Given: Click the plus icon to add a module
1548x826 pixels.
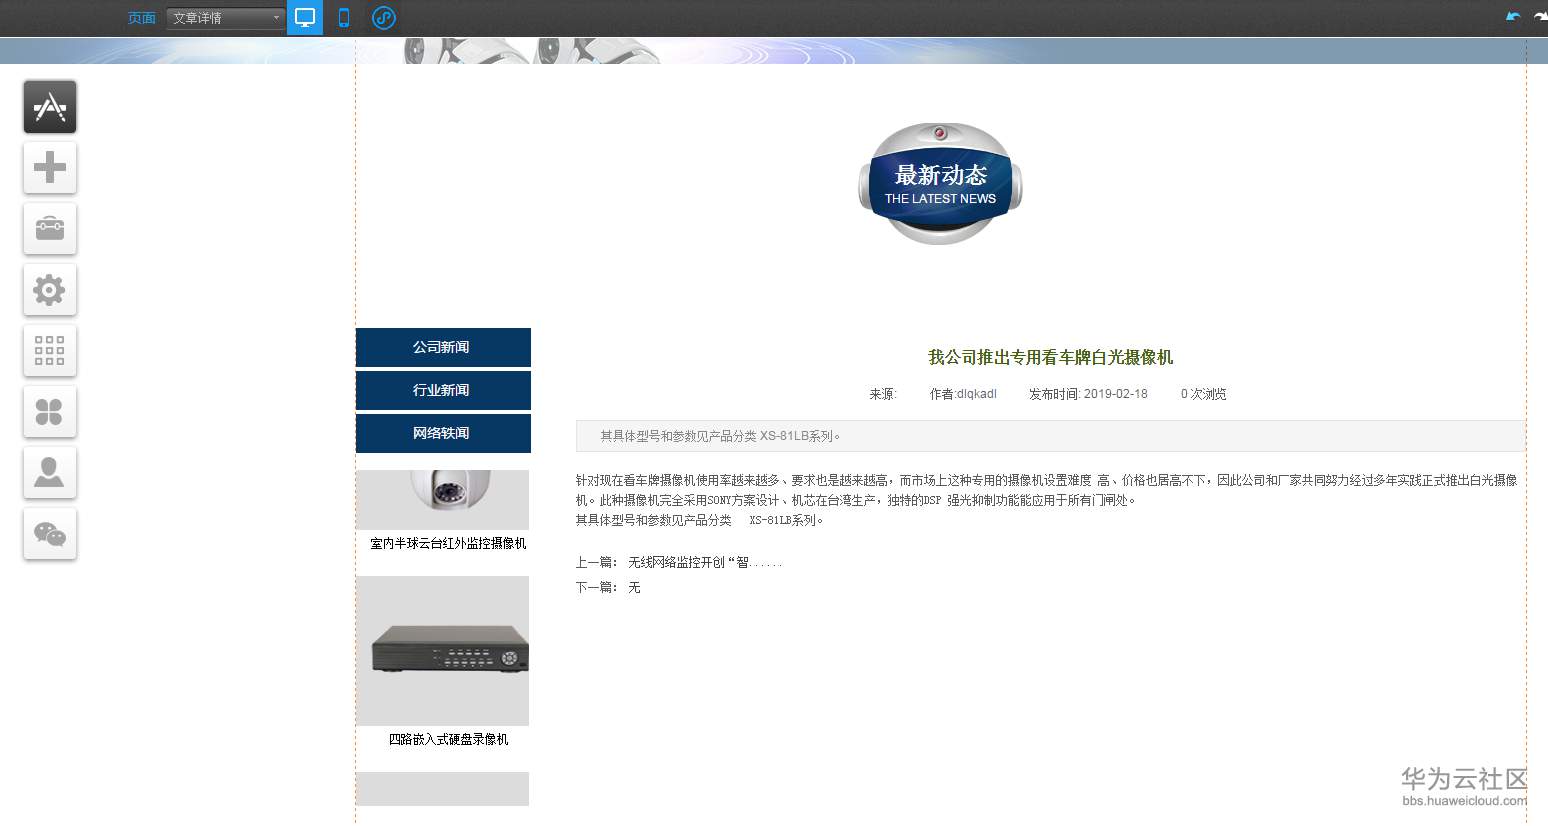Looking at the screenshot, I should click(49, 168).
